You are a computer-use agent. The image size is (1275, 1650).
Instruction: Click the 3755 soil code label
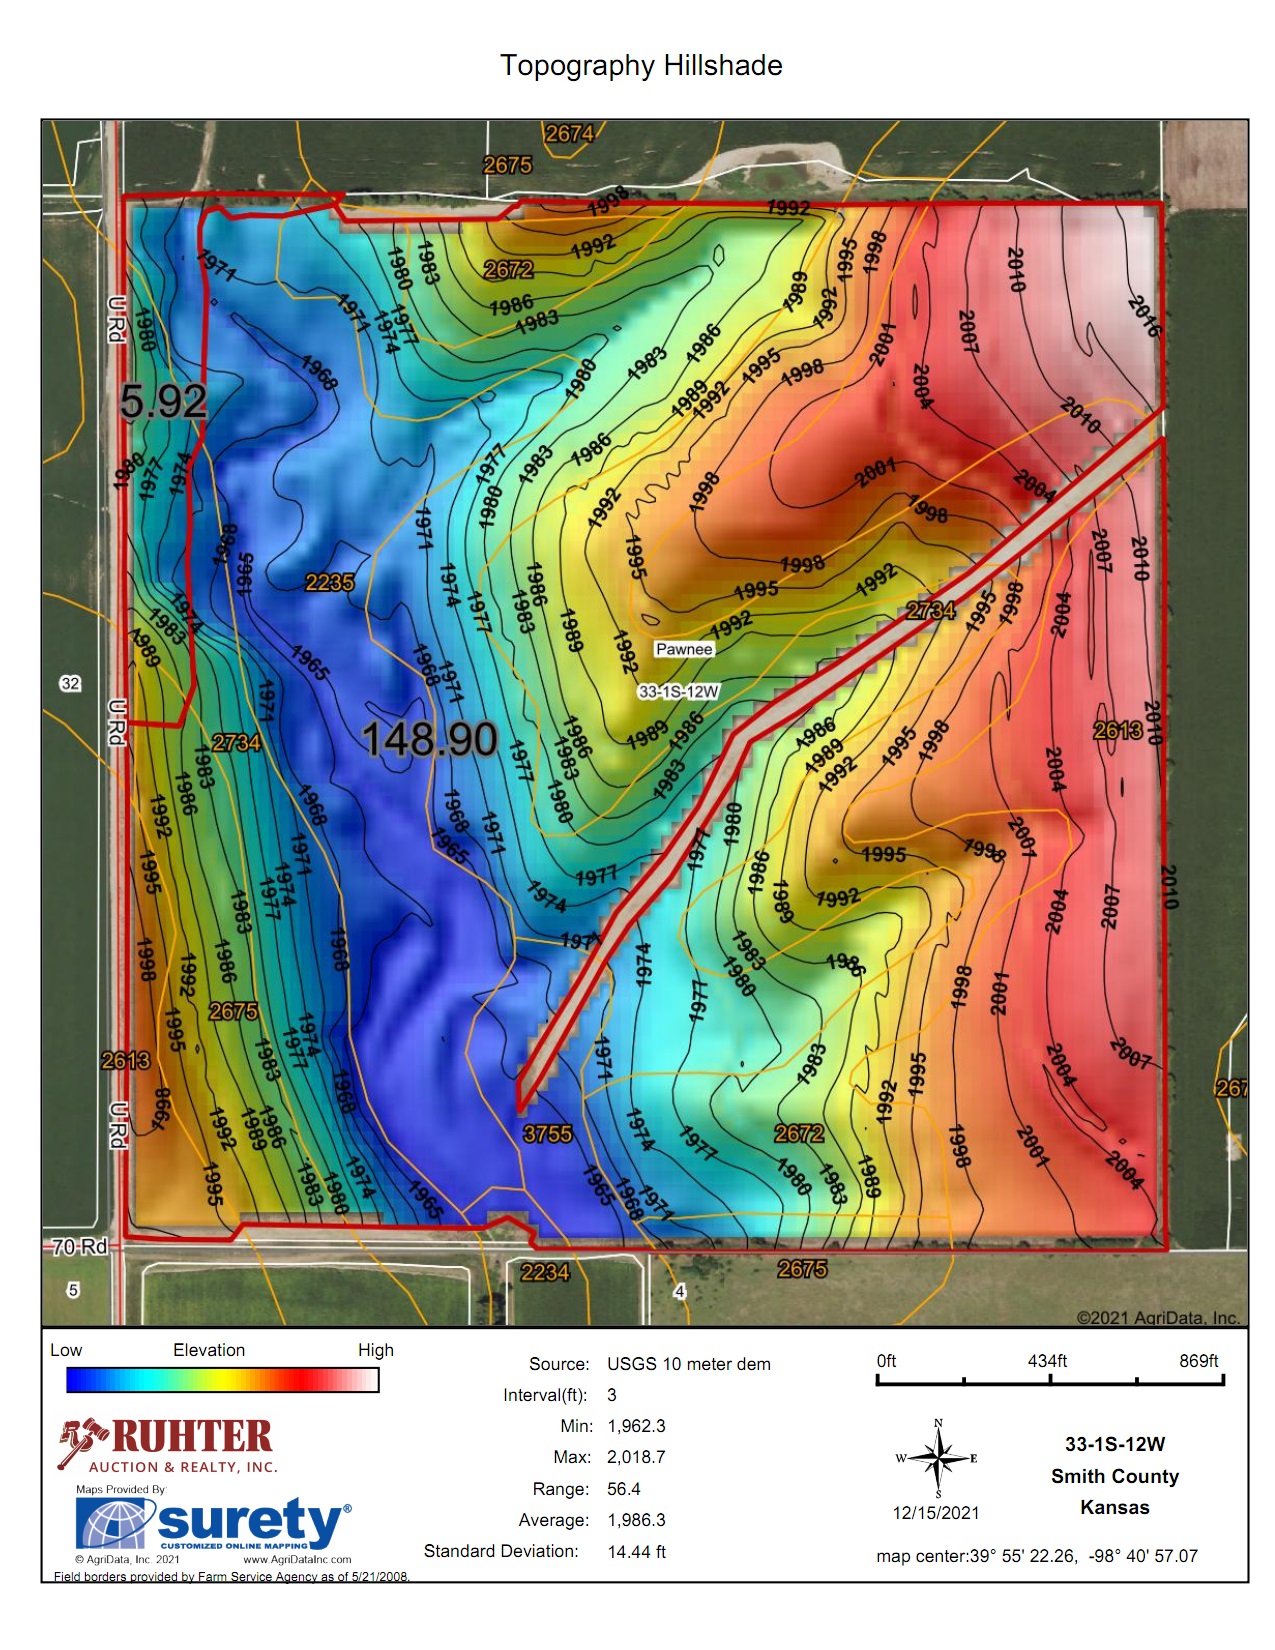pyautogui.click(x=547, y=1134)
